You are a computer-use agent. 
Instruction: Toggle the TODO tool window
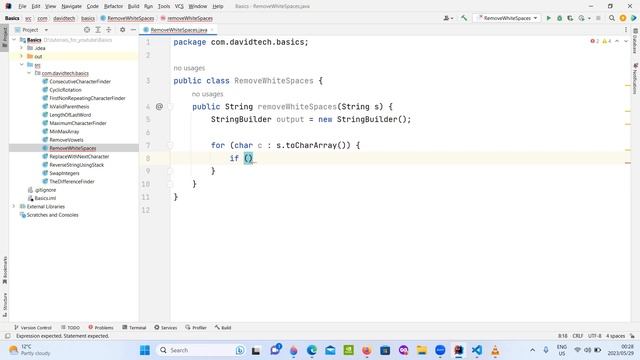[70, 327]
